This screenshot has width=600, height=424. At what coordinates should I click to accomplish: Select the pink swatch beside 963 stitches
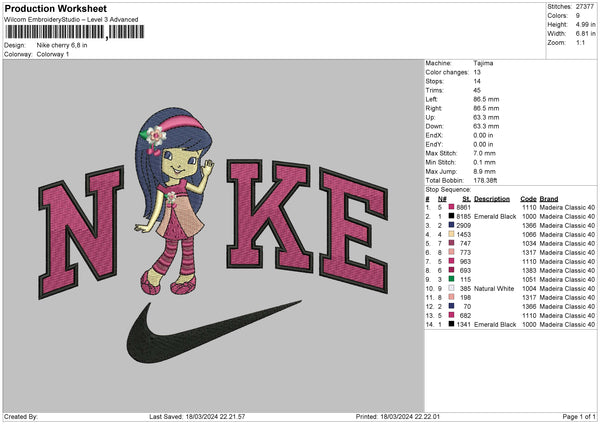tap(451, 261)
